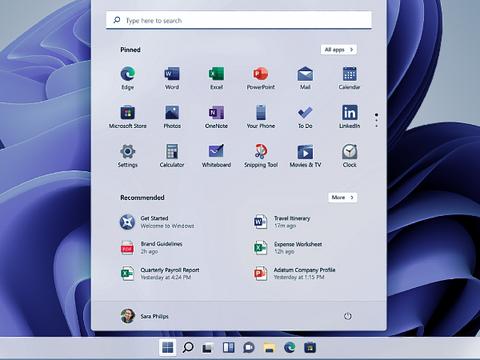Open the Photos app
The width and height of the screenshot is (480, 360).
(x=172, y=117)
